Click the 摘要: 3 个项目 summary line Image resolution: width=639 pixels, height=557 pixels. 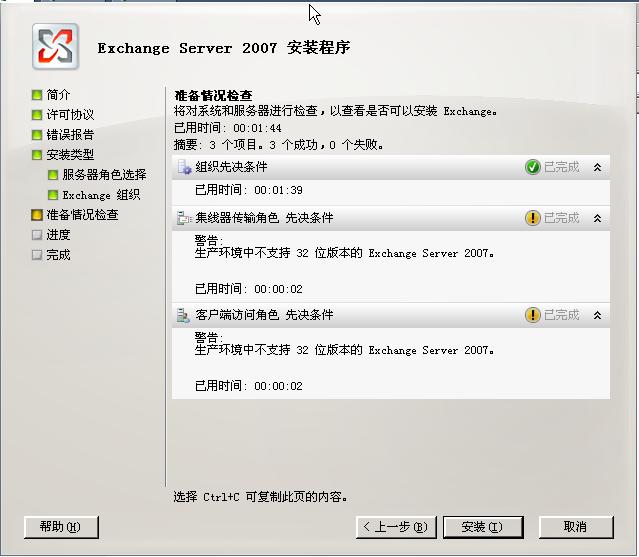[x=278, y=145]
